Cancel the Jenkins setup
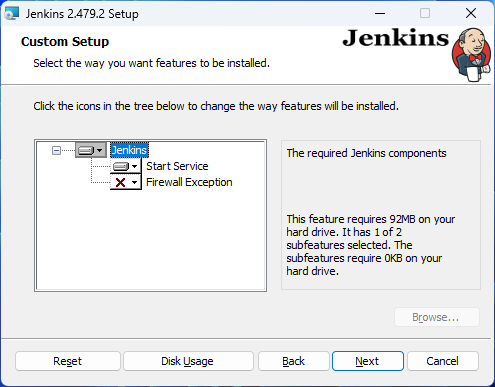495x387 pixels. pyautogui.click(x=443, y=361)
